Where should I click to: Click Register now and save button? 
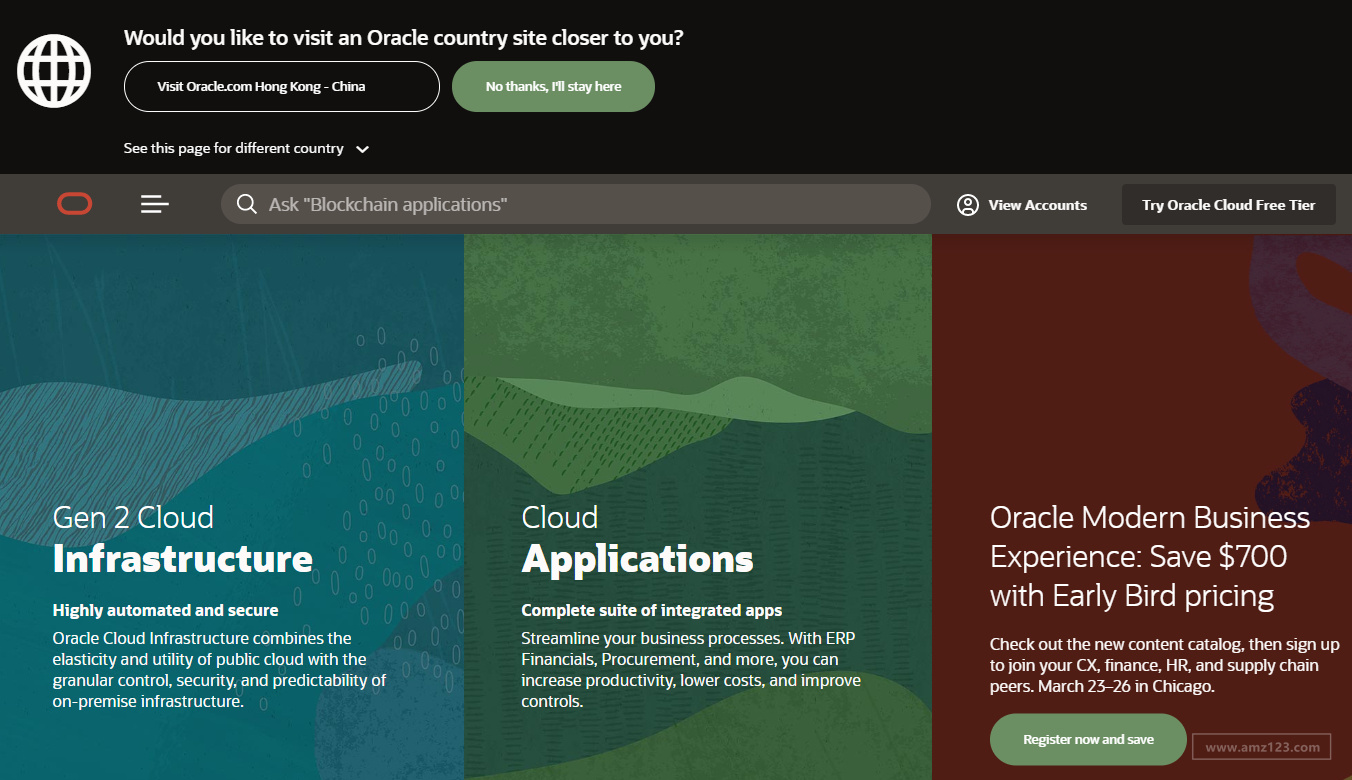(x=1088, y=740)
